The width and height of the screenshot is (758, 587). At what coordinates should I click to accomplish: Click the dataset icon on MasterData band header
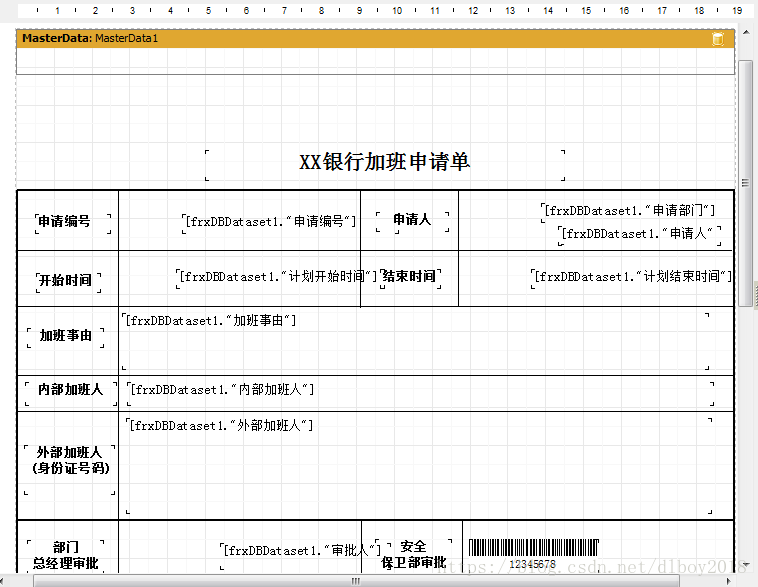pyautogui.click(x=718, y=39)
